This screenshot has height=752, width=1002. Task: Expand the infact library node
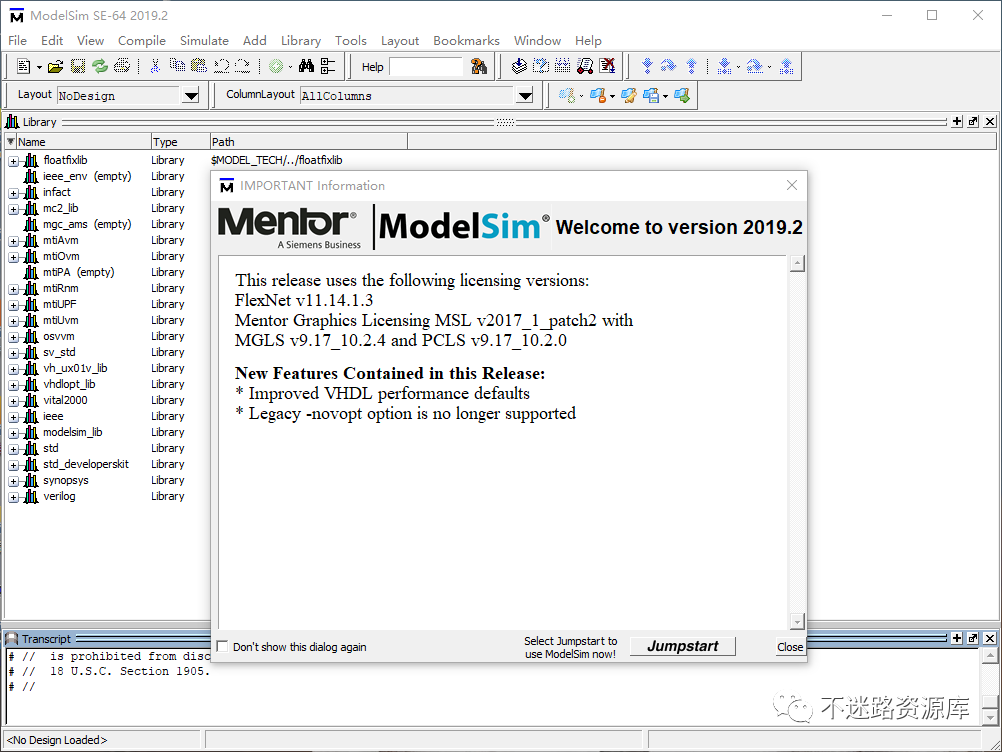(13, 193)
